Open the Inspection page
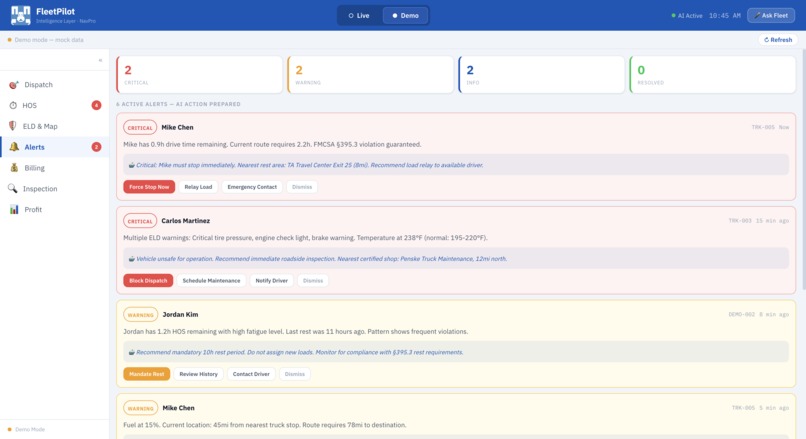This screenshot has height=439, width=806. (54, 189)
